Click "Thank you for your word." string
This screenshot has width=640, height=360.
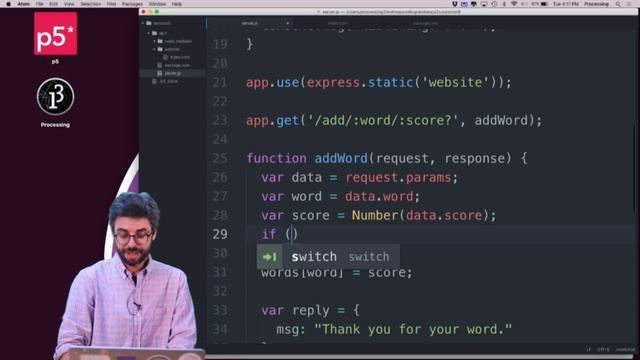[413, 329]
